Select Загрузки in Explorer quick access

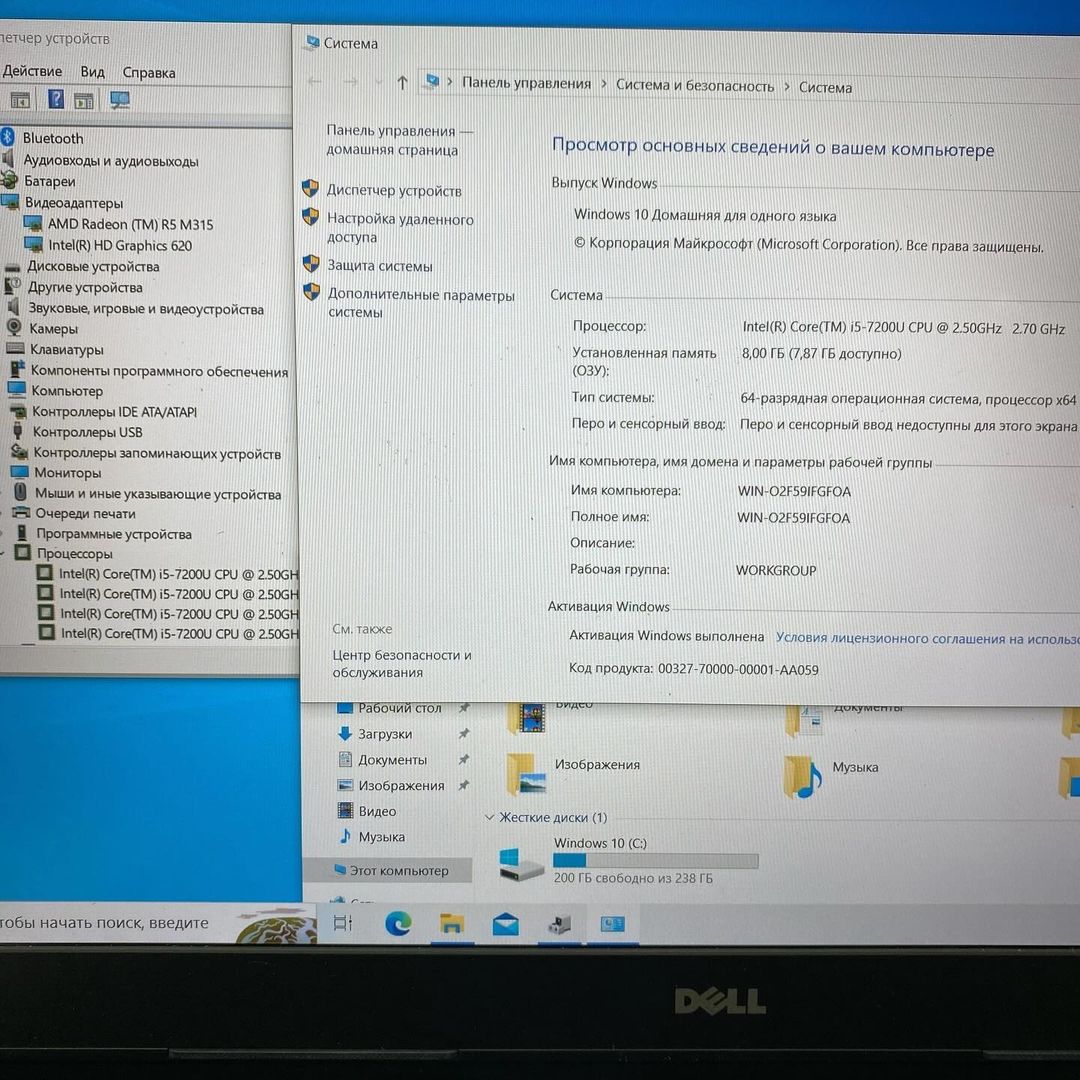[x=385, y=734]
